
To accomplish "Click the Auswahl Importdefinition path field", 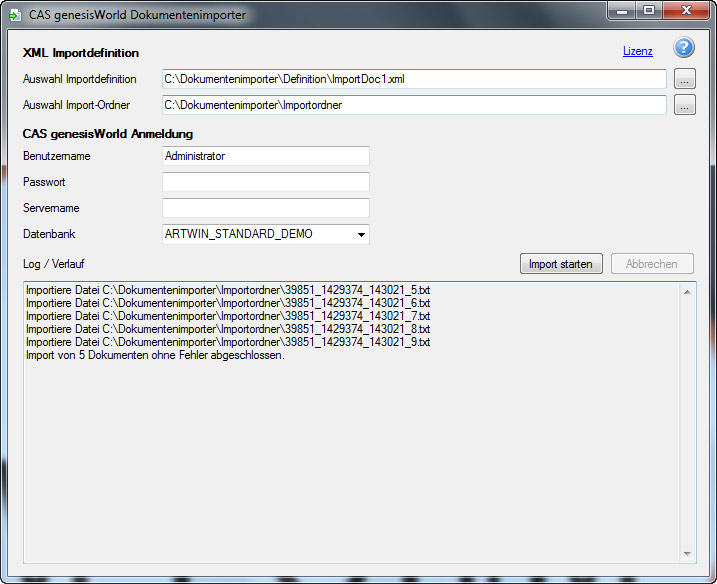I will click(414, 79).
